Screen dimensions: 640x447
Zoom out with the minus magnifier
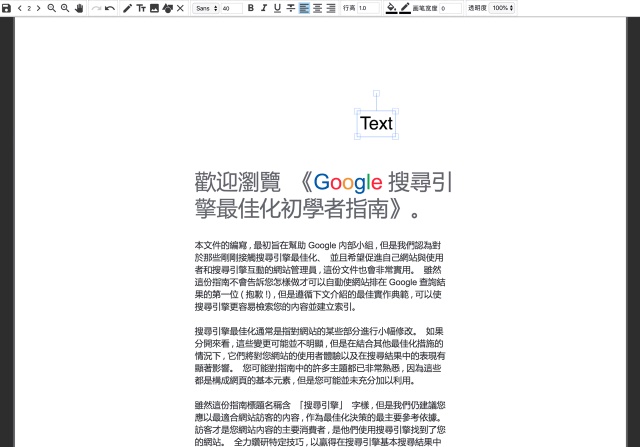coord(51,8)
